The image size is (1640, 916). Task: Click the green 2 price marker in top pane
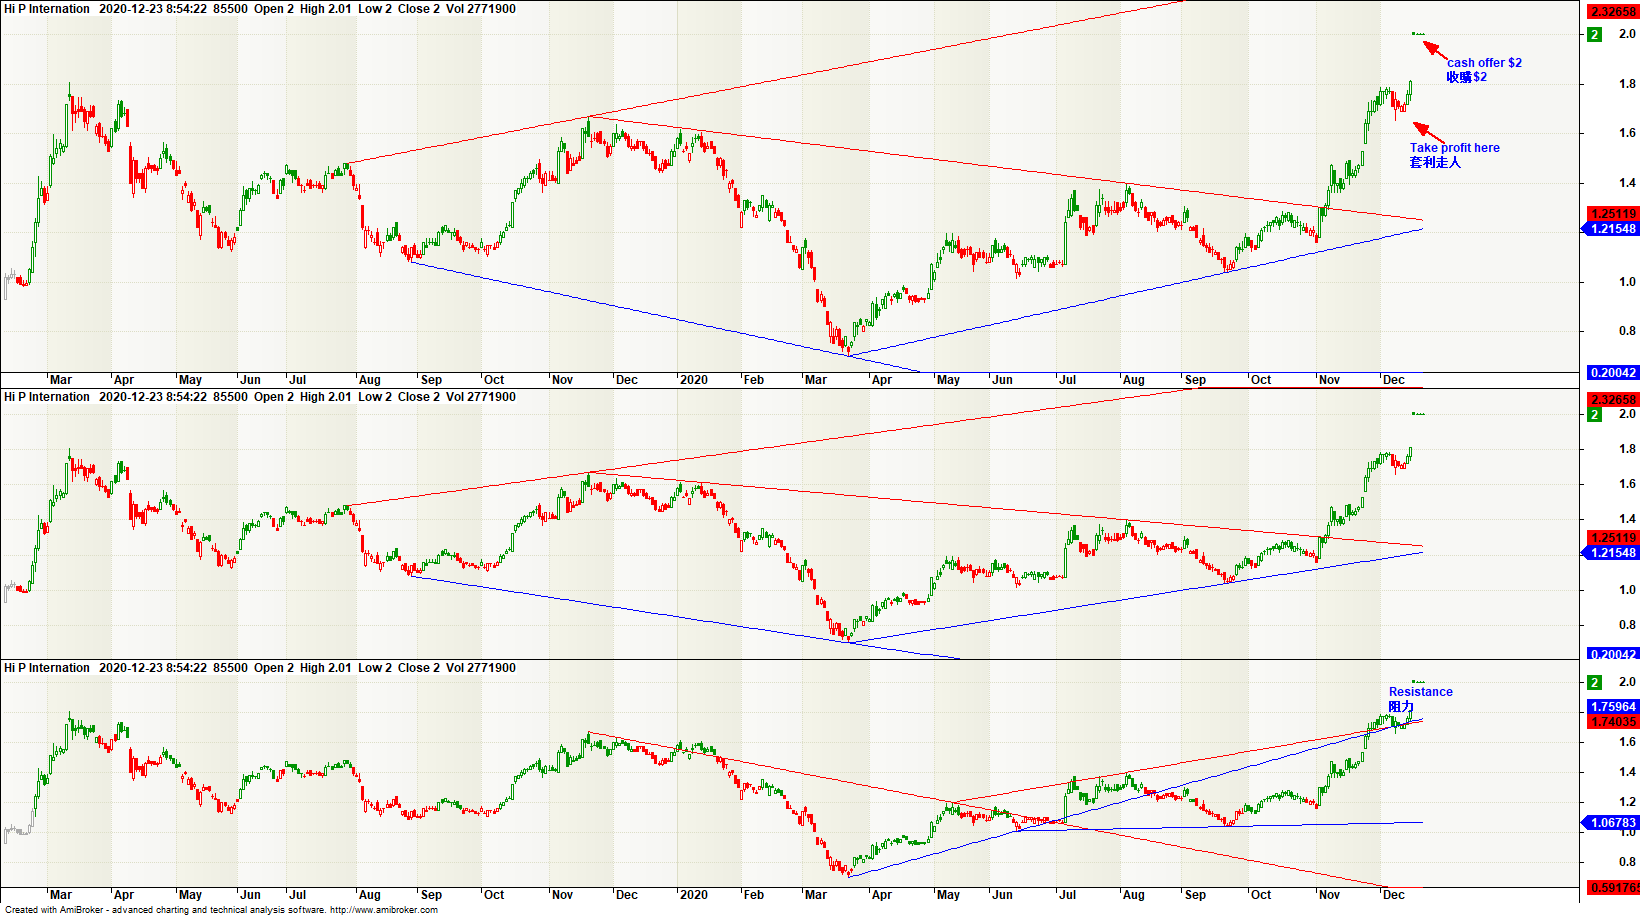[x=1594, y=34]
